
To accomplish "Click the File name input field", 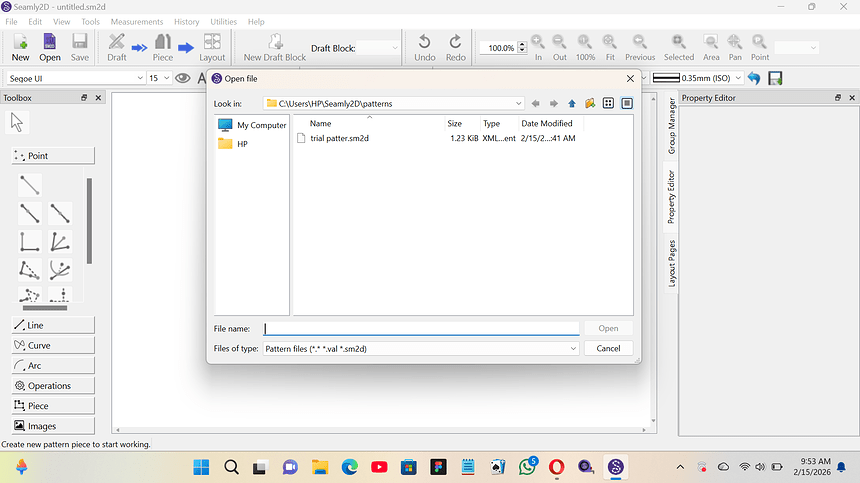I will coord(421,328).
